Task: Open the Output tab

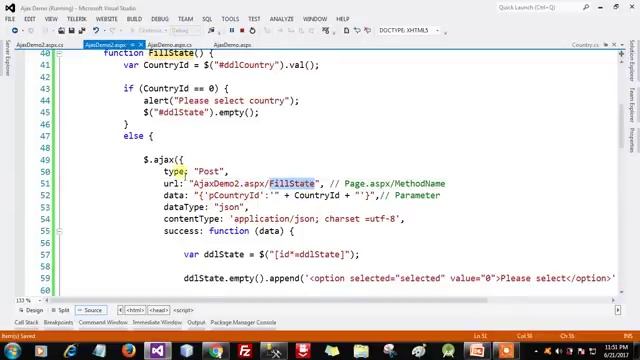Action: [196, 322]
